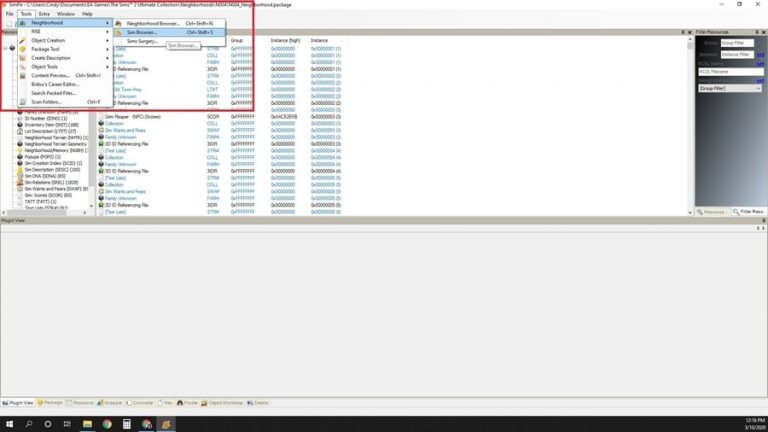Screen dimensions: 768x432
Task: Click the Content Preview menu icon
Action: point(23,75)
